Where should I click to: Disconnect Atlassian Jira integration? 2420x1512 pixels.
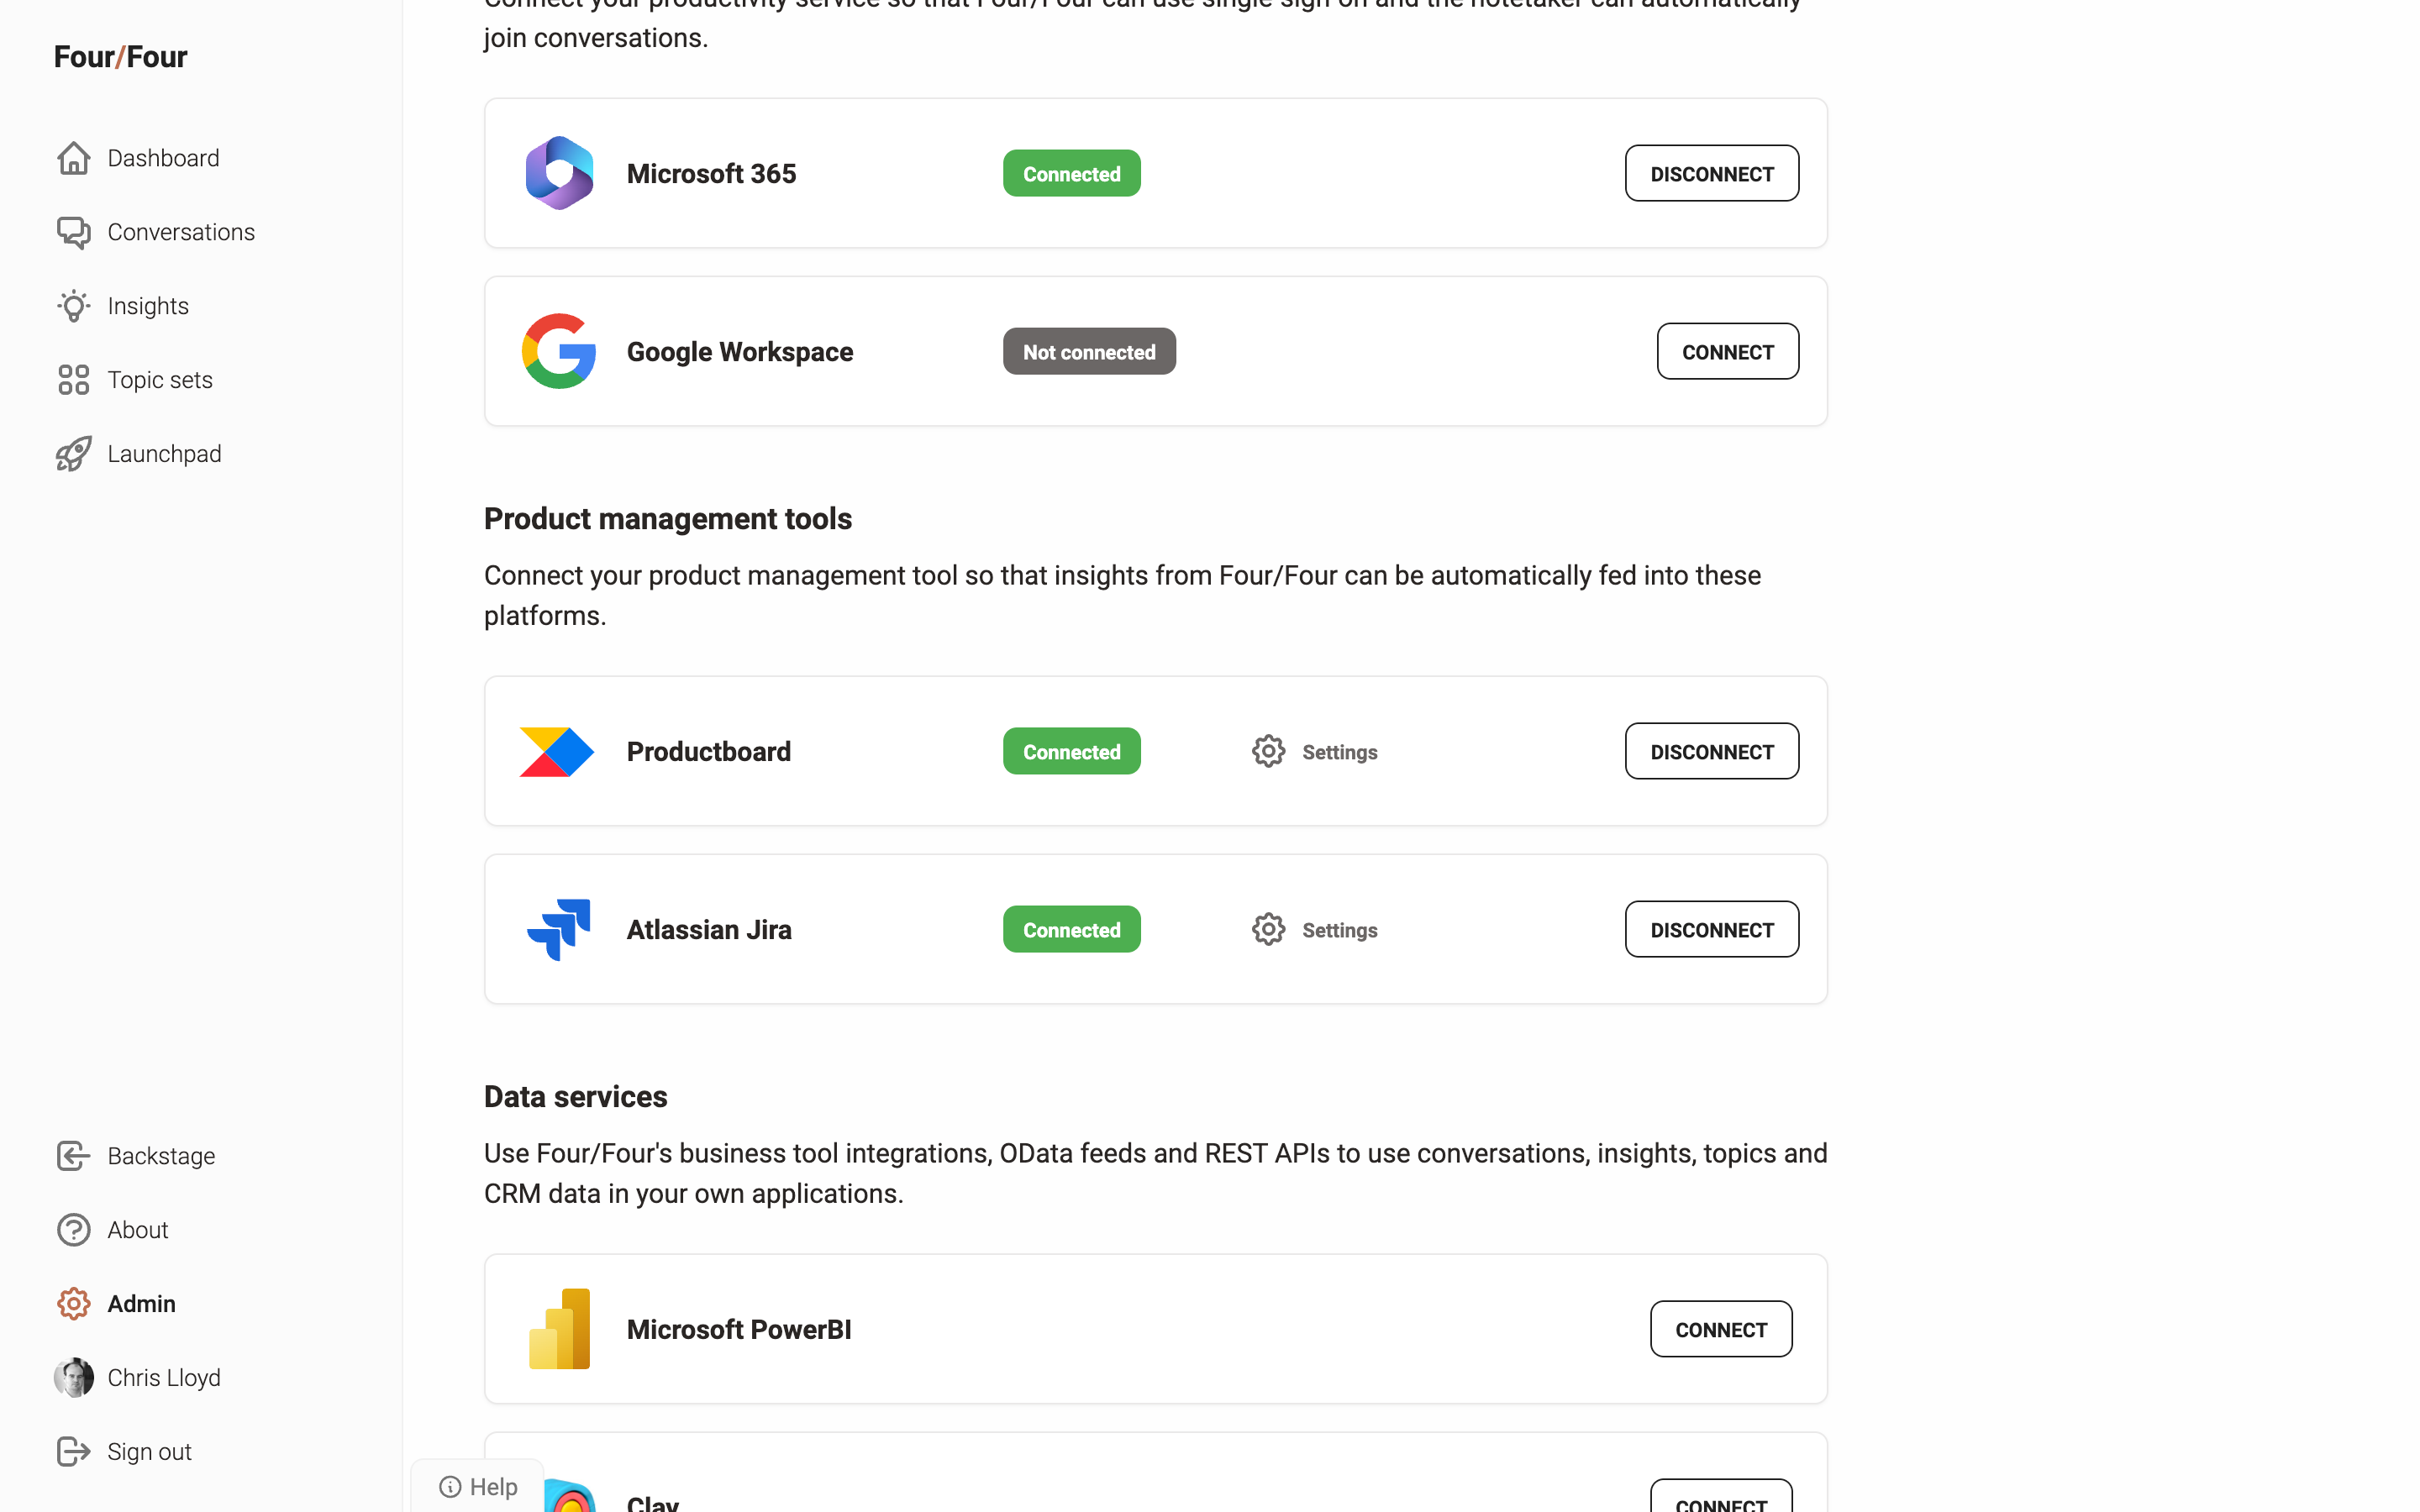(x=1711, y=930)
